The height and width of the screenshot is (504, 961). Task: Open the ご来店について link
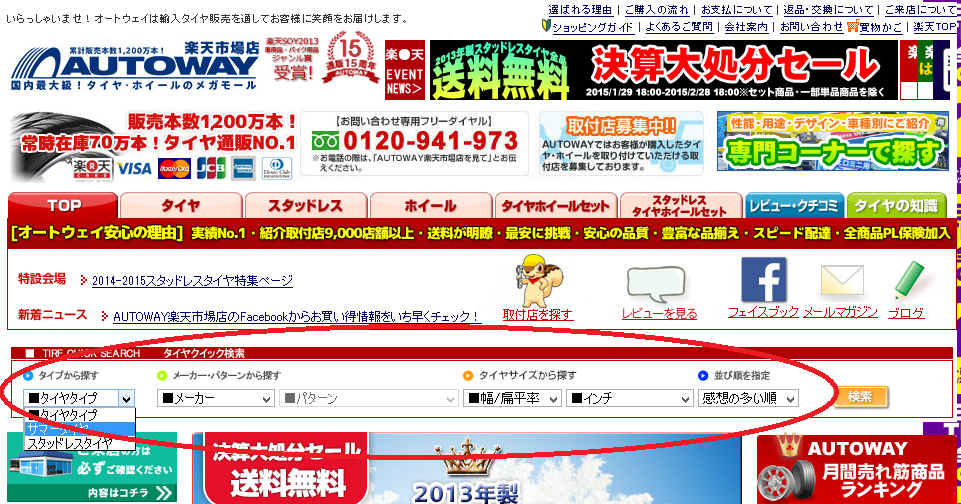point(921,10)
